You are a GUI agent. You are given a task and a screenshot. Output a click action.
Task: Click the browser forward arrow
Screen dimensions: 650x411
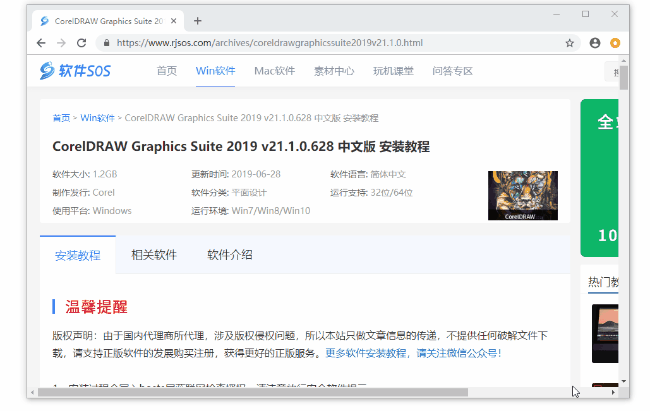61,43
